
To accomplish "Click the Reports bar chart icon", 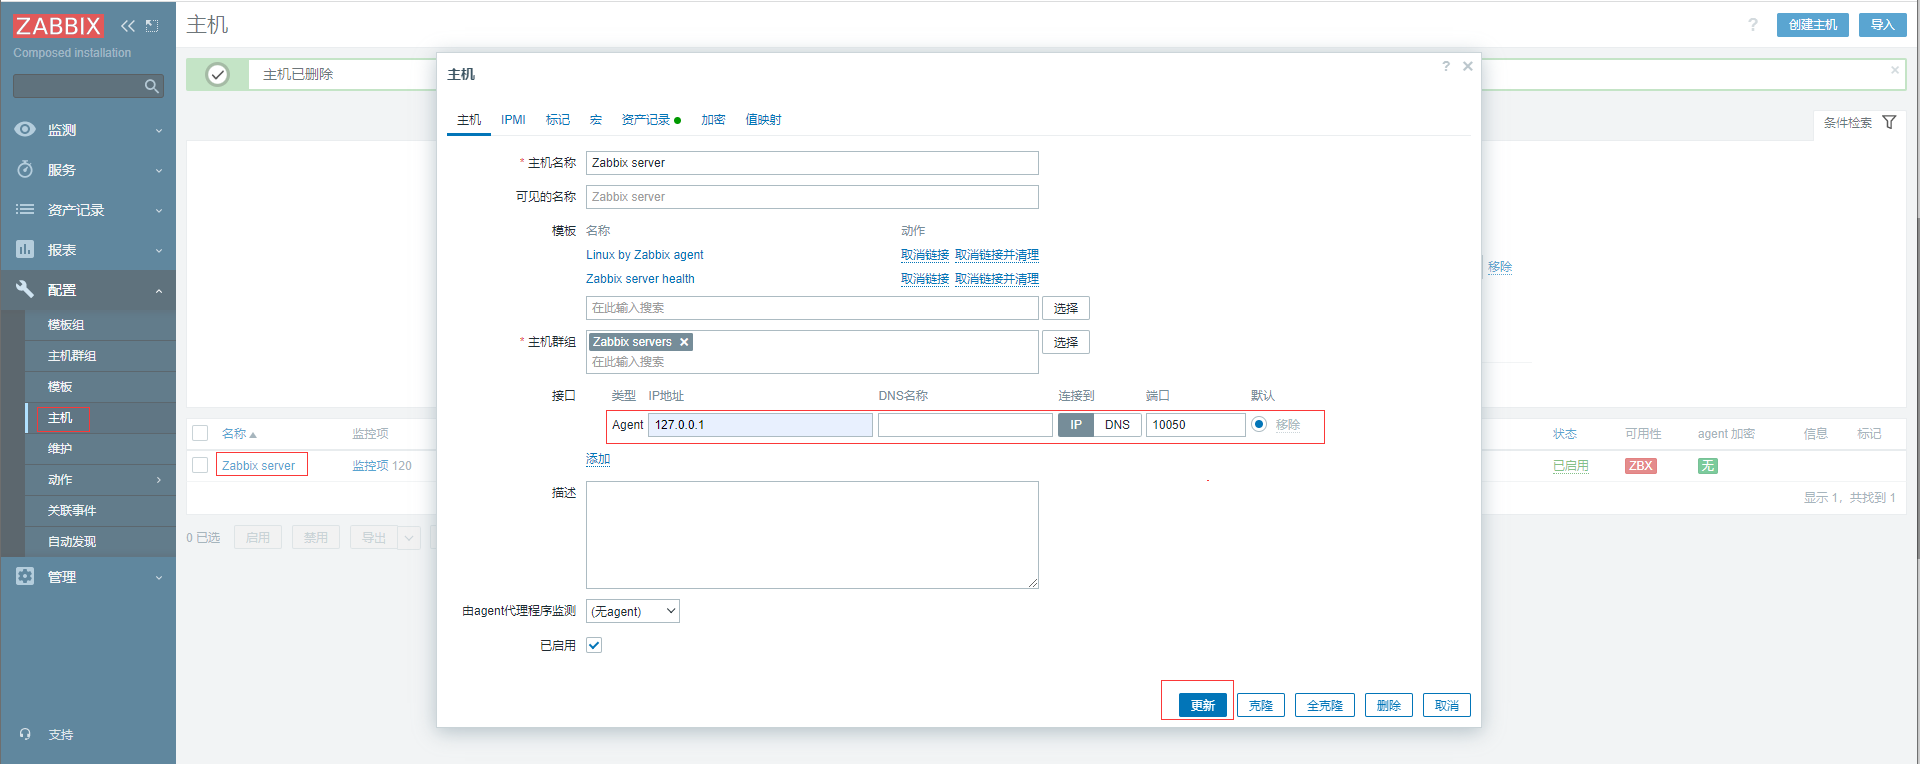I will [x=25, y=249].
